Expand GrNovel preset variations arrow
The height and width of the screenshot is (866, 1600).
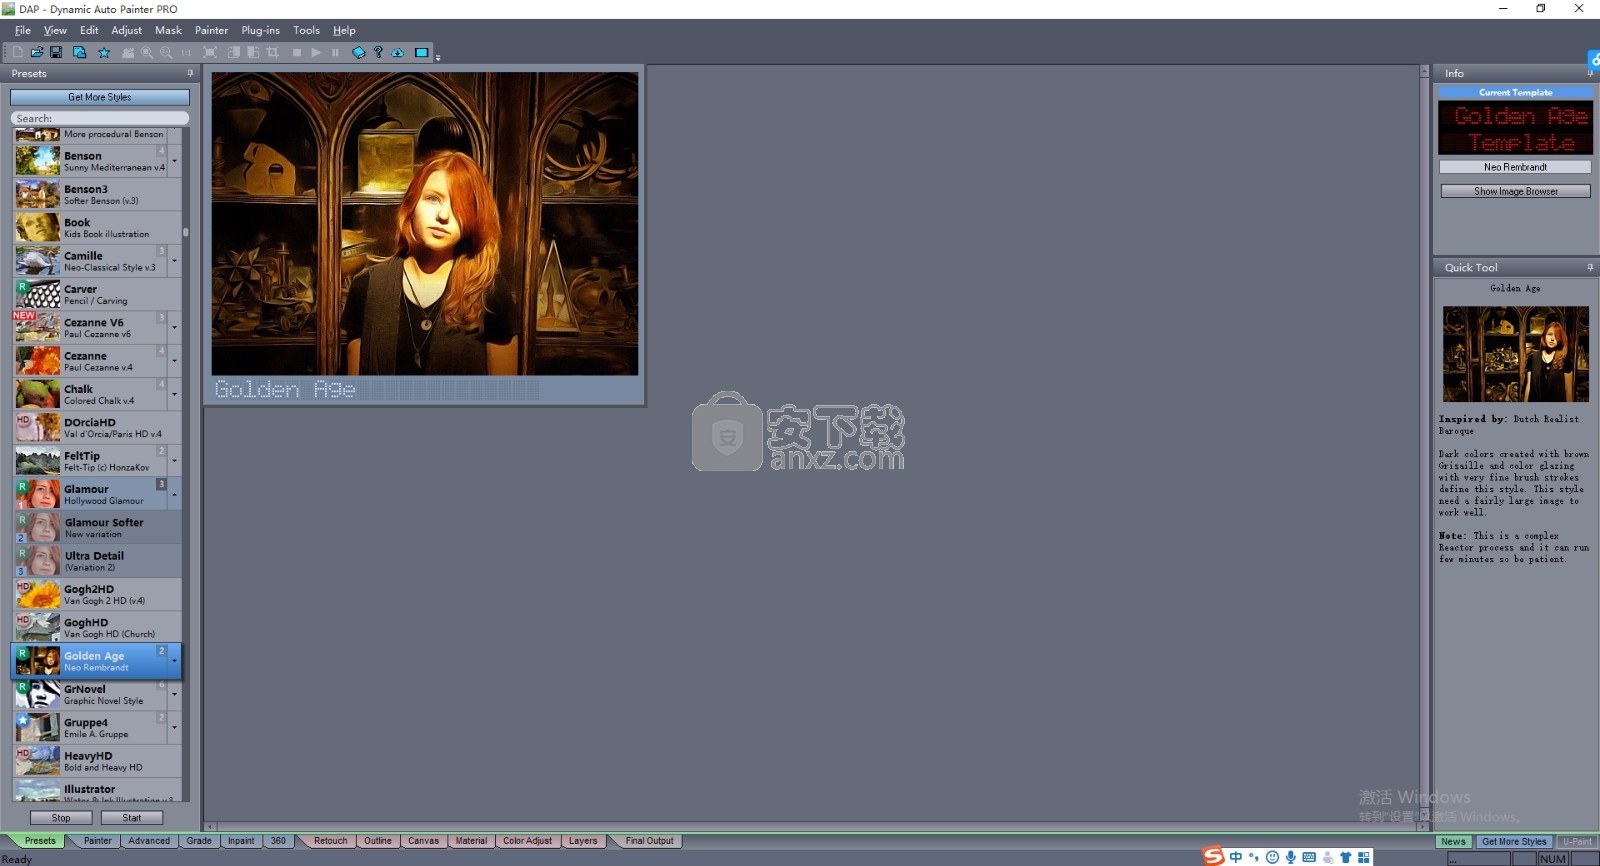tap(174, 694)
